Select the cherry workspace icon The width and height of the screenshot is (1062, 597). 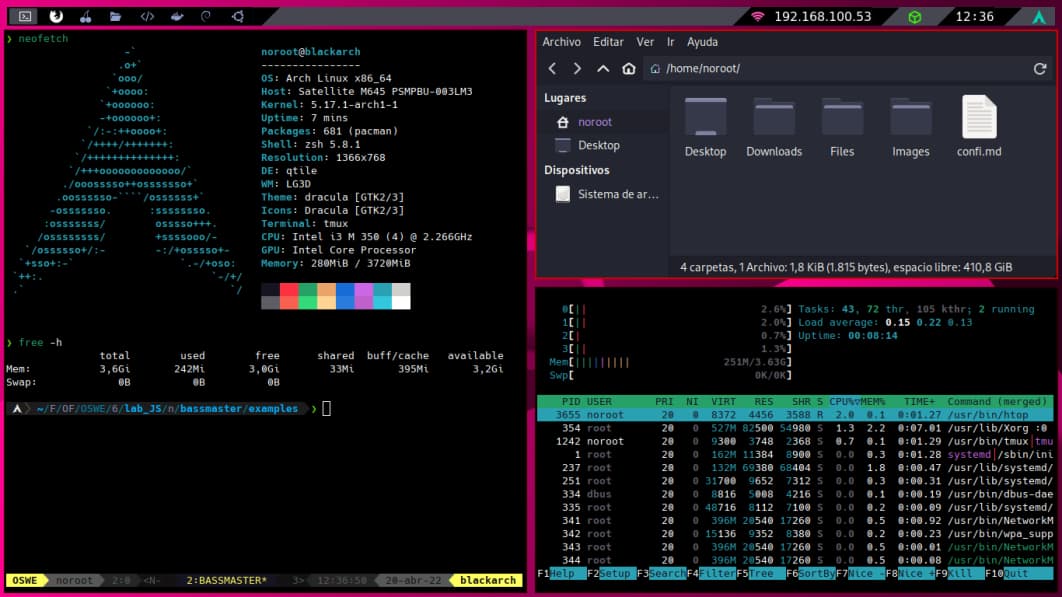(85, 16)
